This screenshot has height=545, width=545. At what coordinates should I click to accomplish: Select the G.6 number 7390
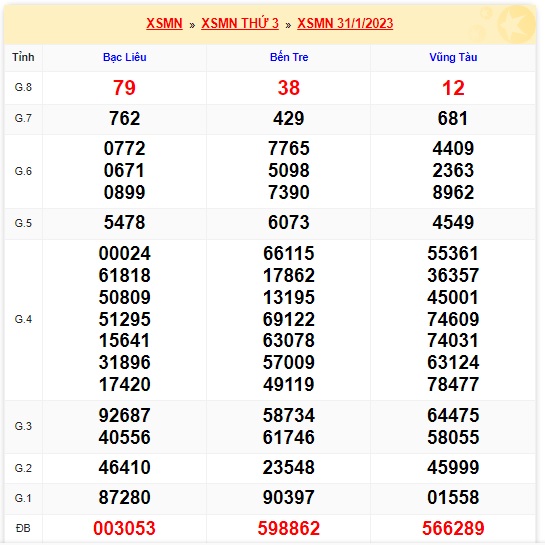(x=289, y=193)
